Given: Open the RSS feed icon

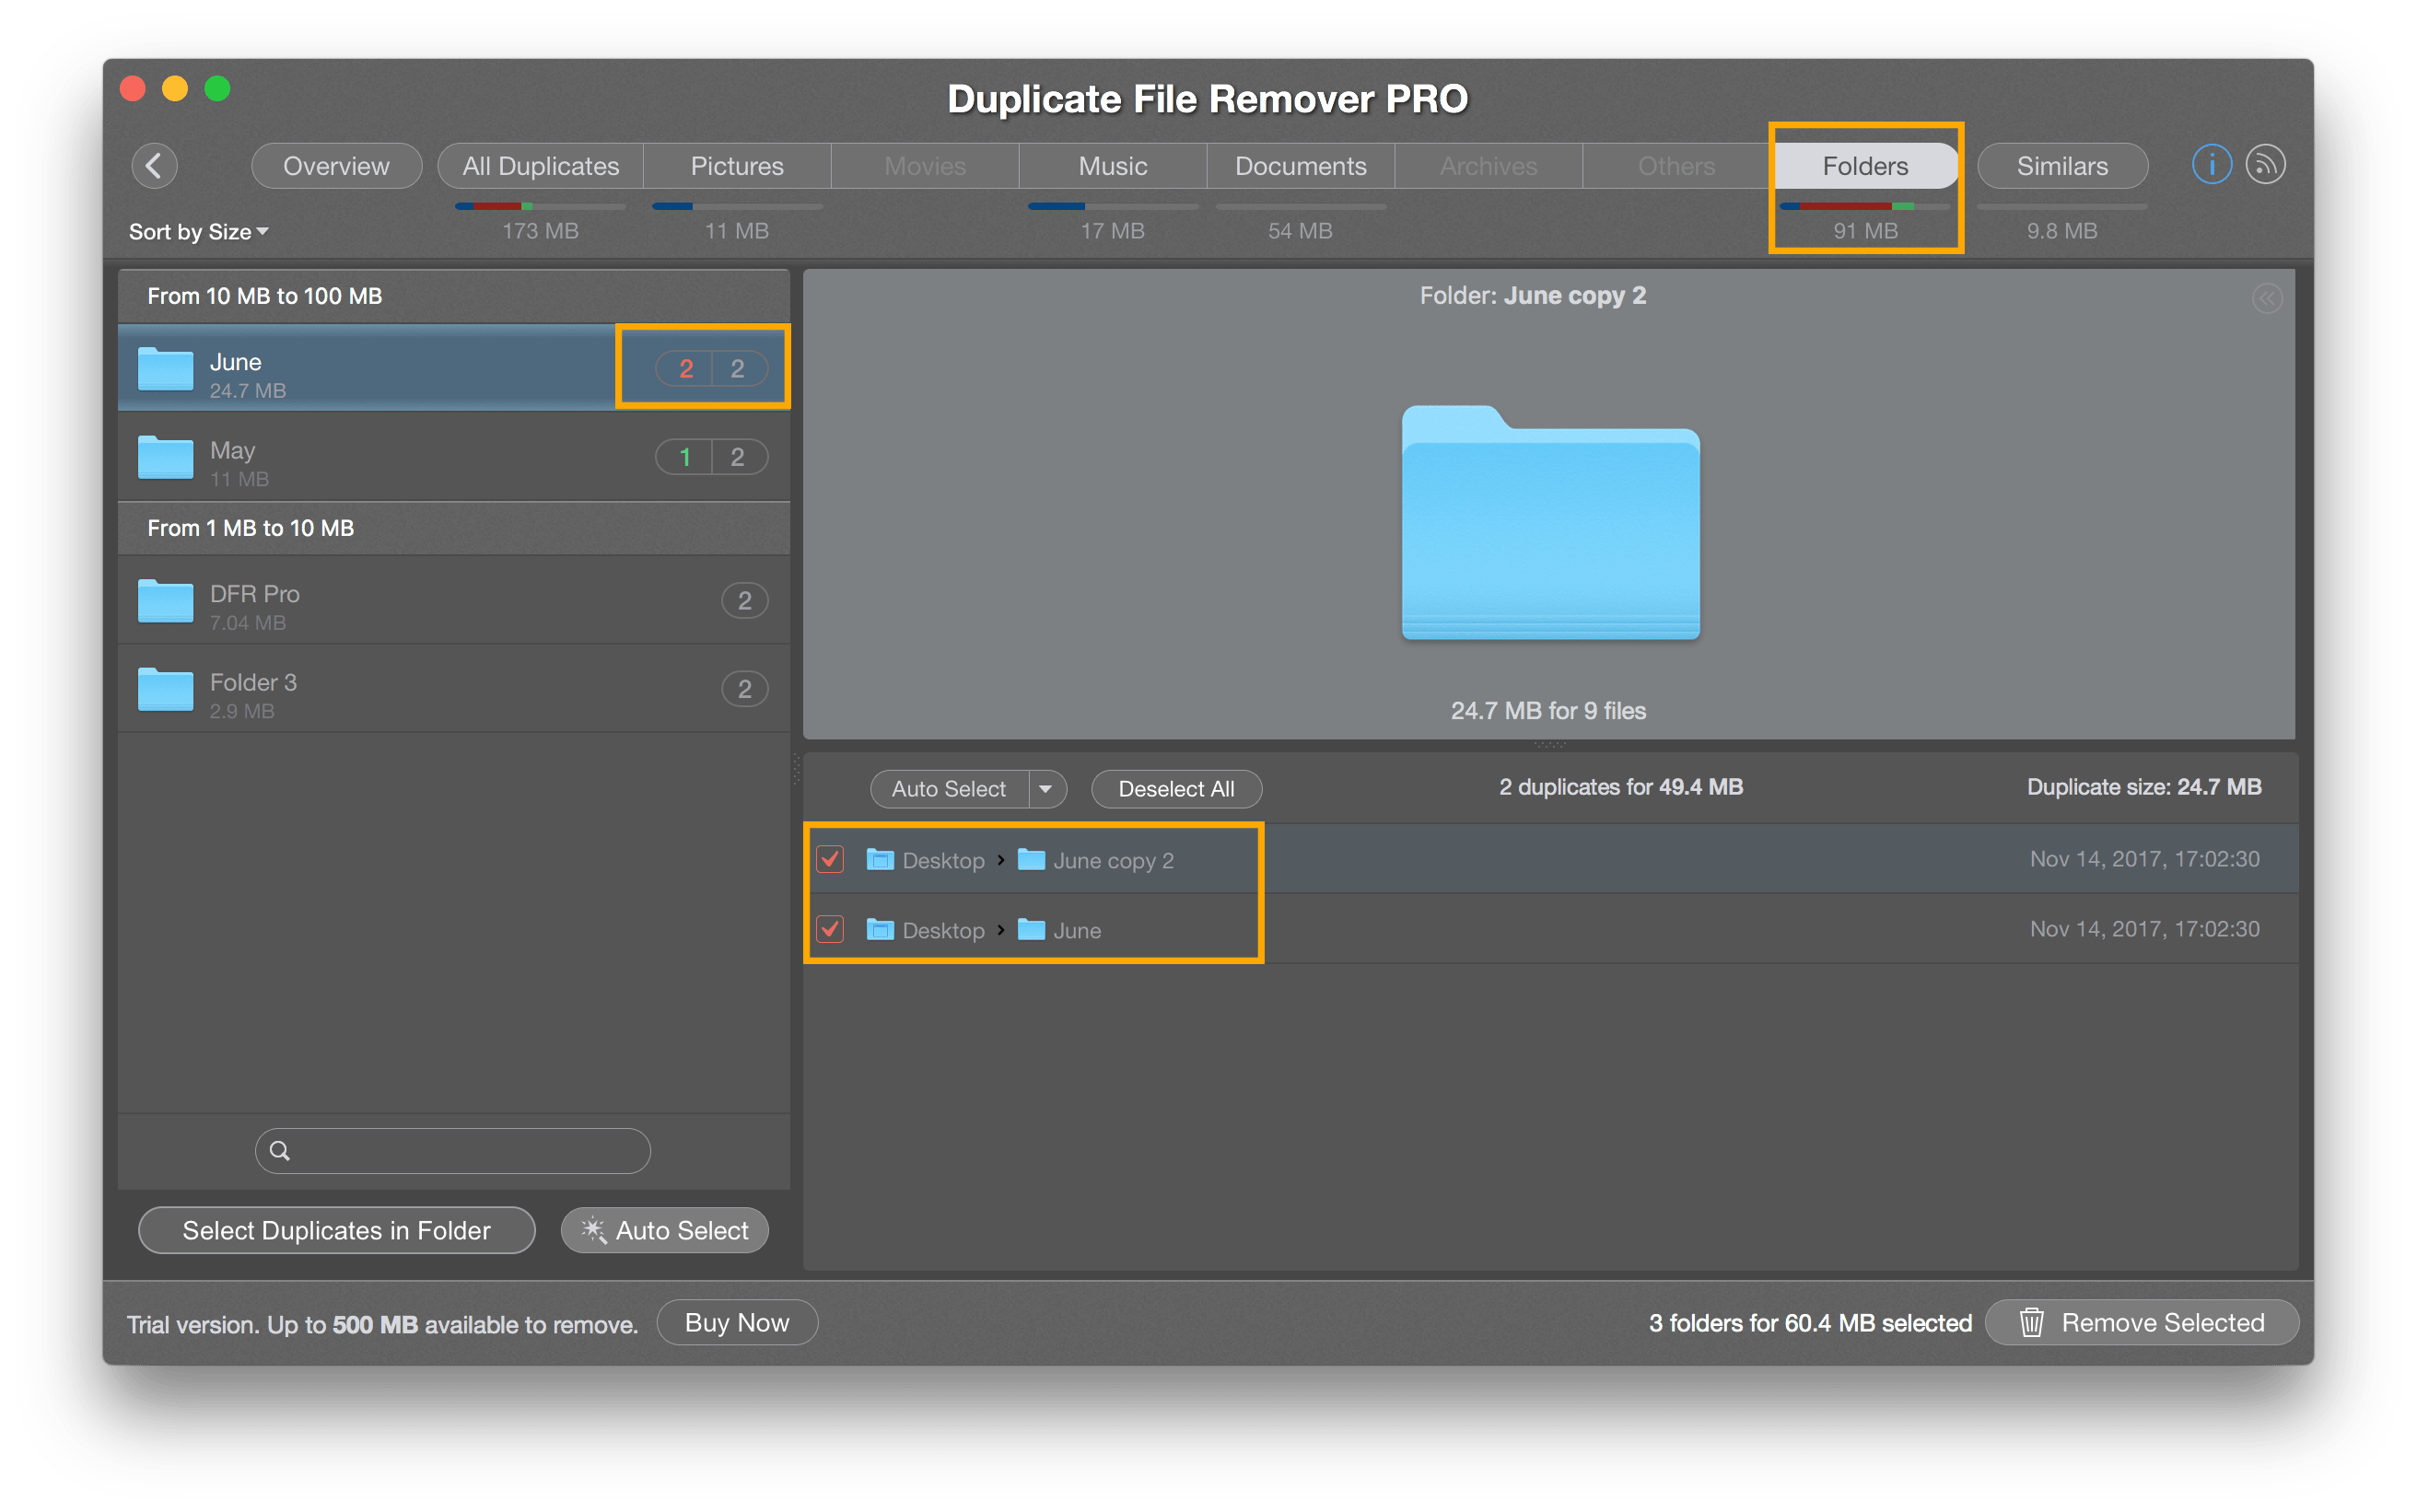Looking at the screenshot, I should [2265, 165].
